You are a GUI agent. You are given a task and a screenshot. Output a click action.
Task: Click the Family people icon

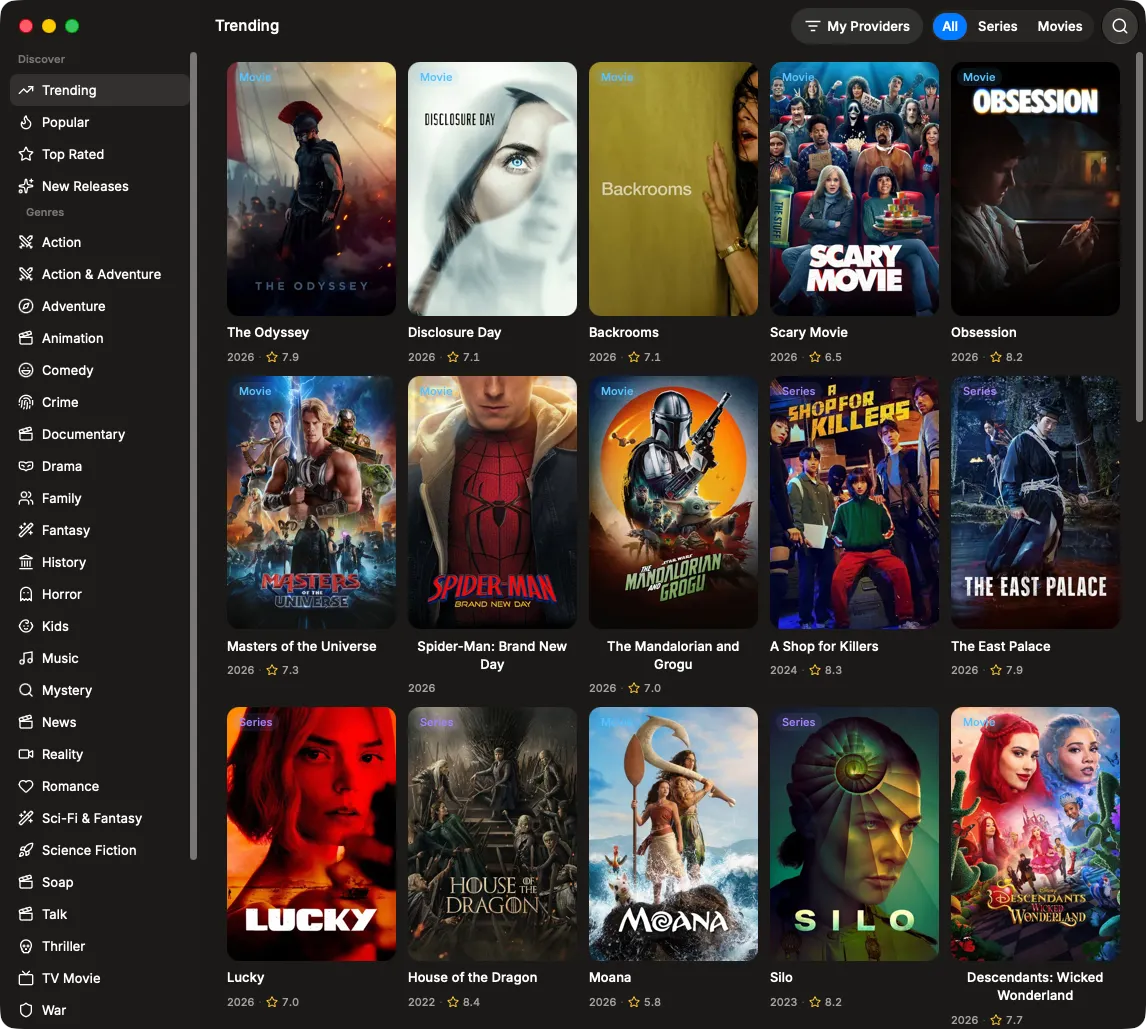pos(26,498)
